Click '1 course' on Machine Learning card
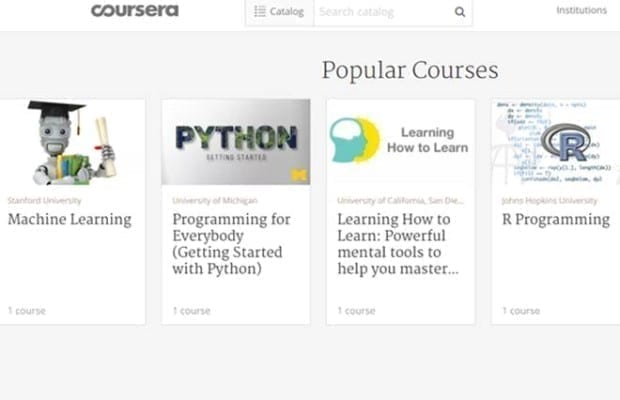Image resolution: width=620 pixels, height=400 pixels. tap(26, 311)
